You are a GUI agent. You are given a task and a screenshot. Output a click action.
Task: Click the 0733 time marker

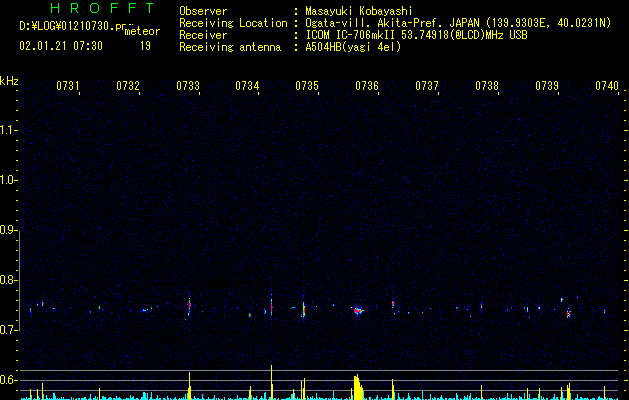[188, 85]
